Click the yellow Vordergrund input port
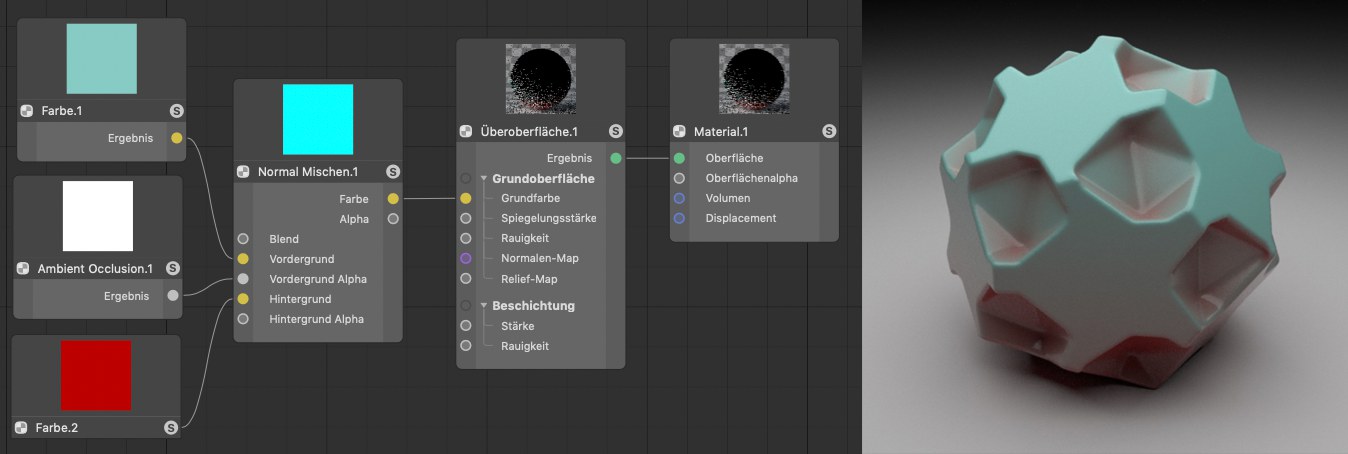The image size is (1348, 454). click(243, 259)
